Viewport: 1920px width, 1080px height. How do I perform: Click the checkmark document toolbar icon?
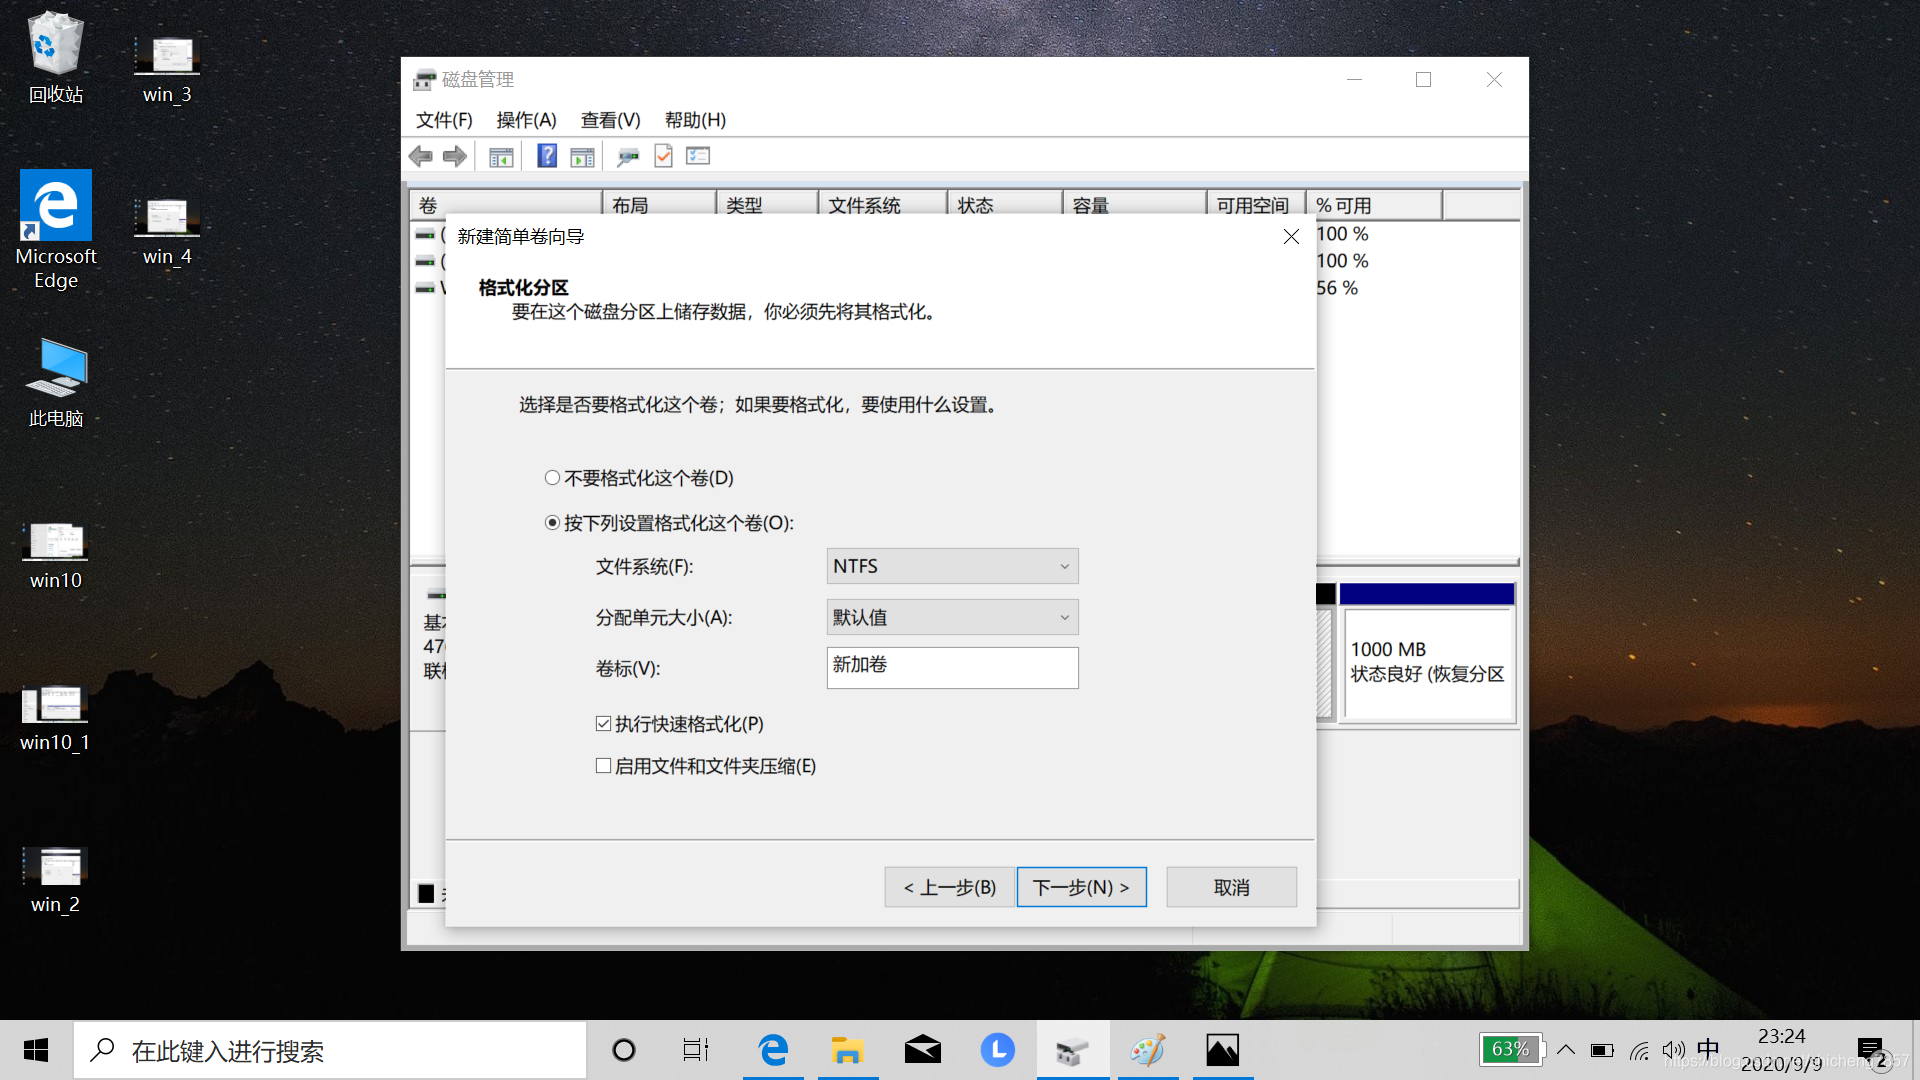tap(663, 156)
